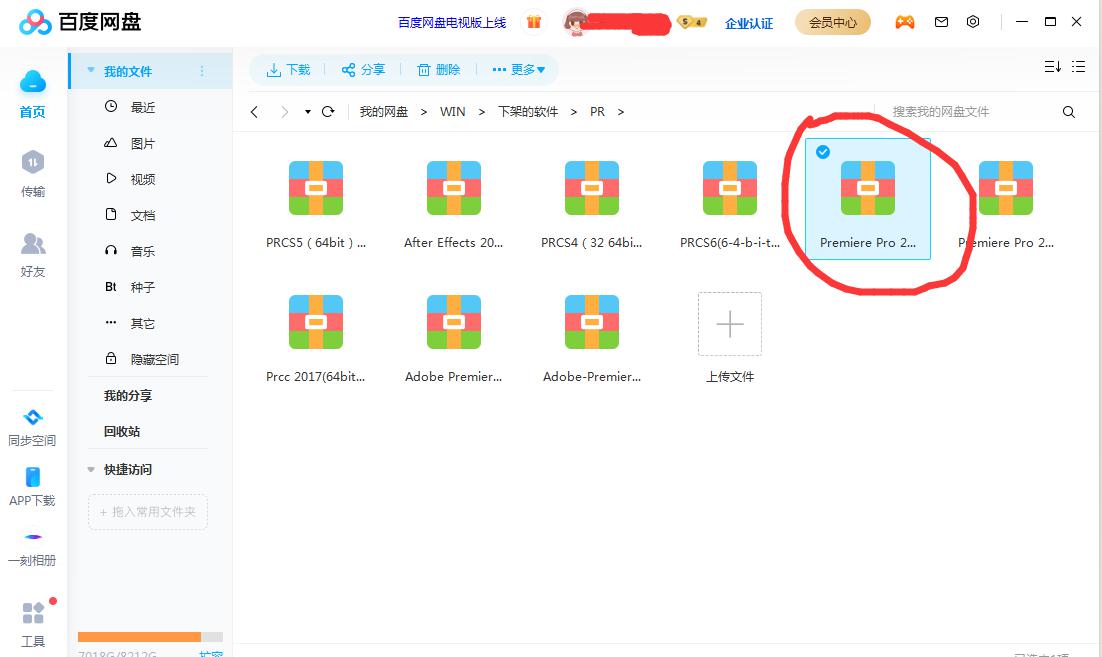
Task: Click 百度网盘电视版上线 link
Action: coord(452,22)
